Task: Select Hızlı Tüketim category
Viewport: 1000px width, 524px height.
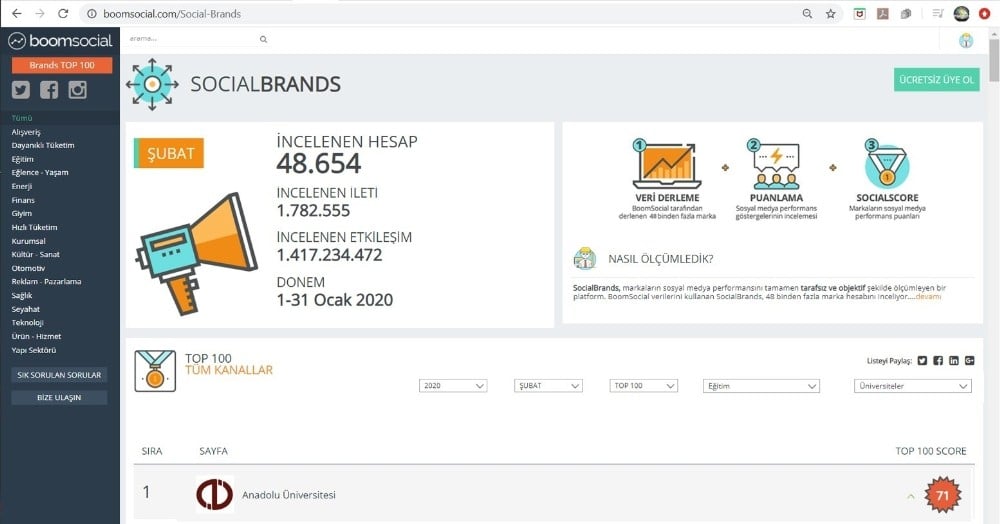Action: (34, 228)
